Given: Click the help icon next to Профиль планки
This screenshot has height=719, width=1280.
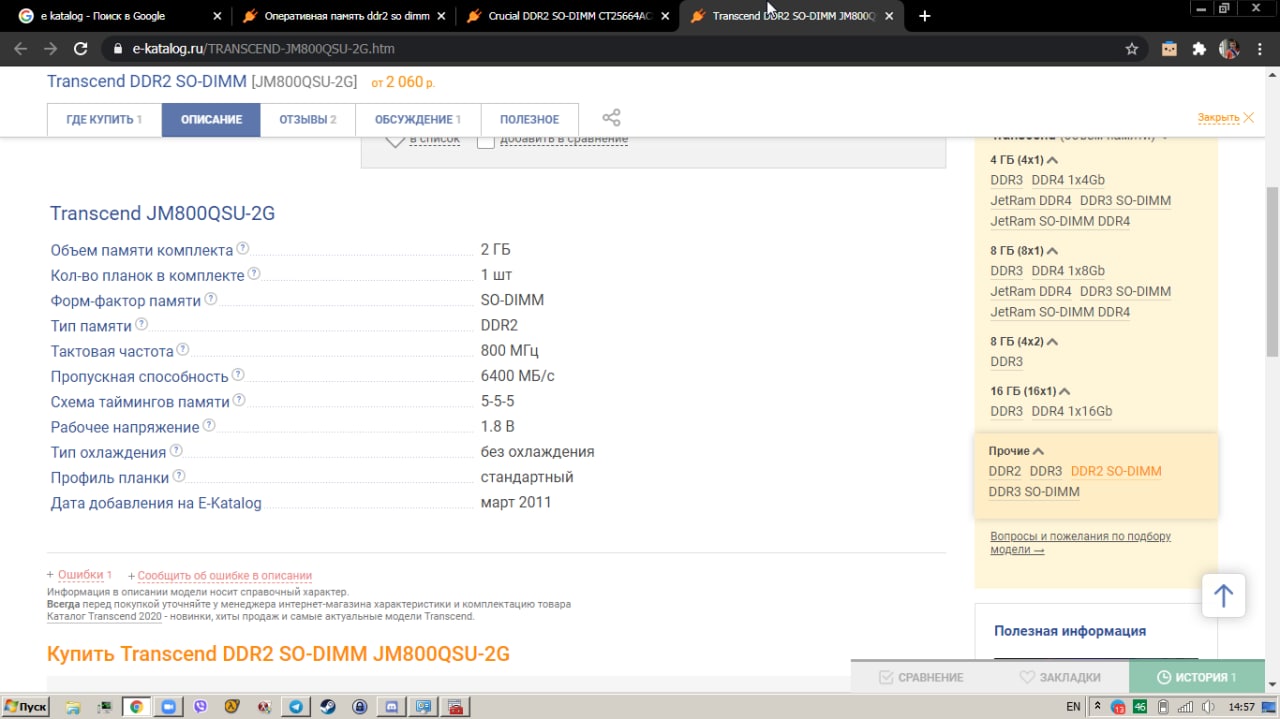Looking at the screenshot, I should (179, 476).
